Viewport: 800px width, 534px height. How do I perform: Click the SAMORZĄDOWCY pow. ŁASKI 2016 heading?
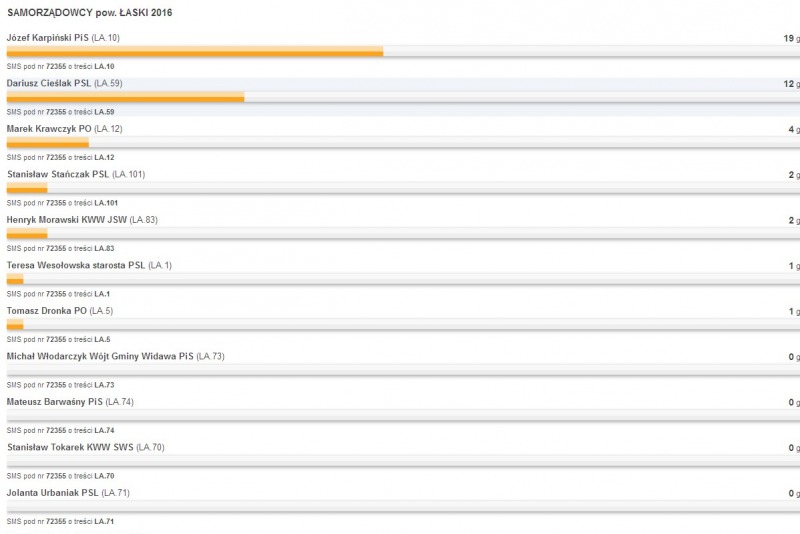[x=89, y=13]
